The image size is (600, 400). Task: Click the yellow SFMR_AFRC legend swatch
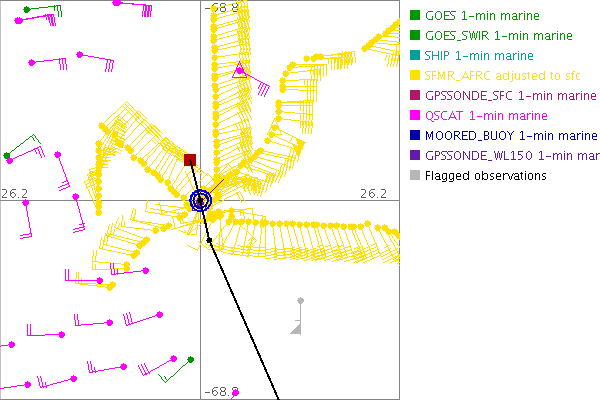click(x=415, y=75)
